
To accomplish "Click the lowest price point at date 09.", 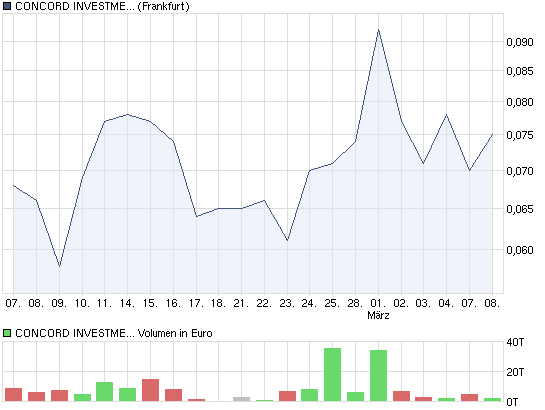I will [59, 266].
